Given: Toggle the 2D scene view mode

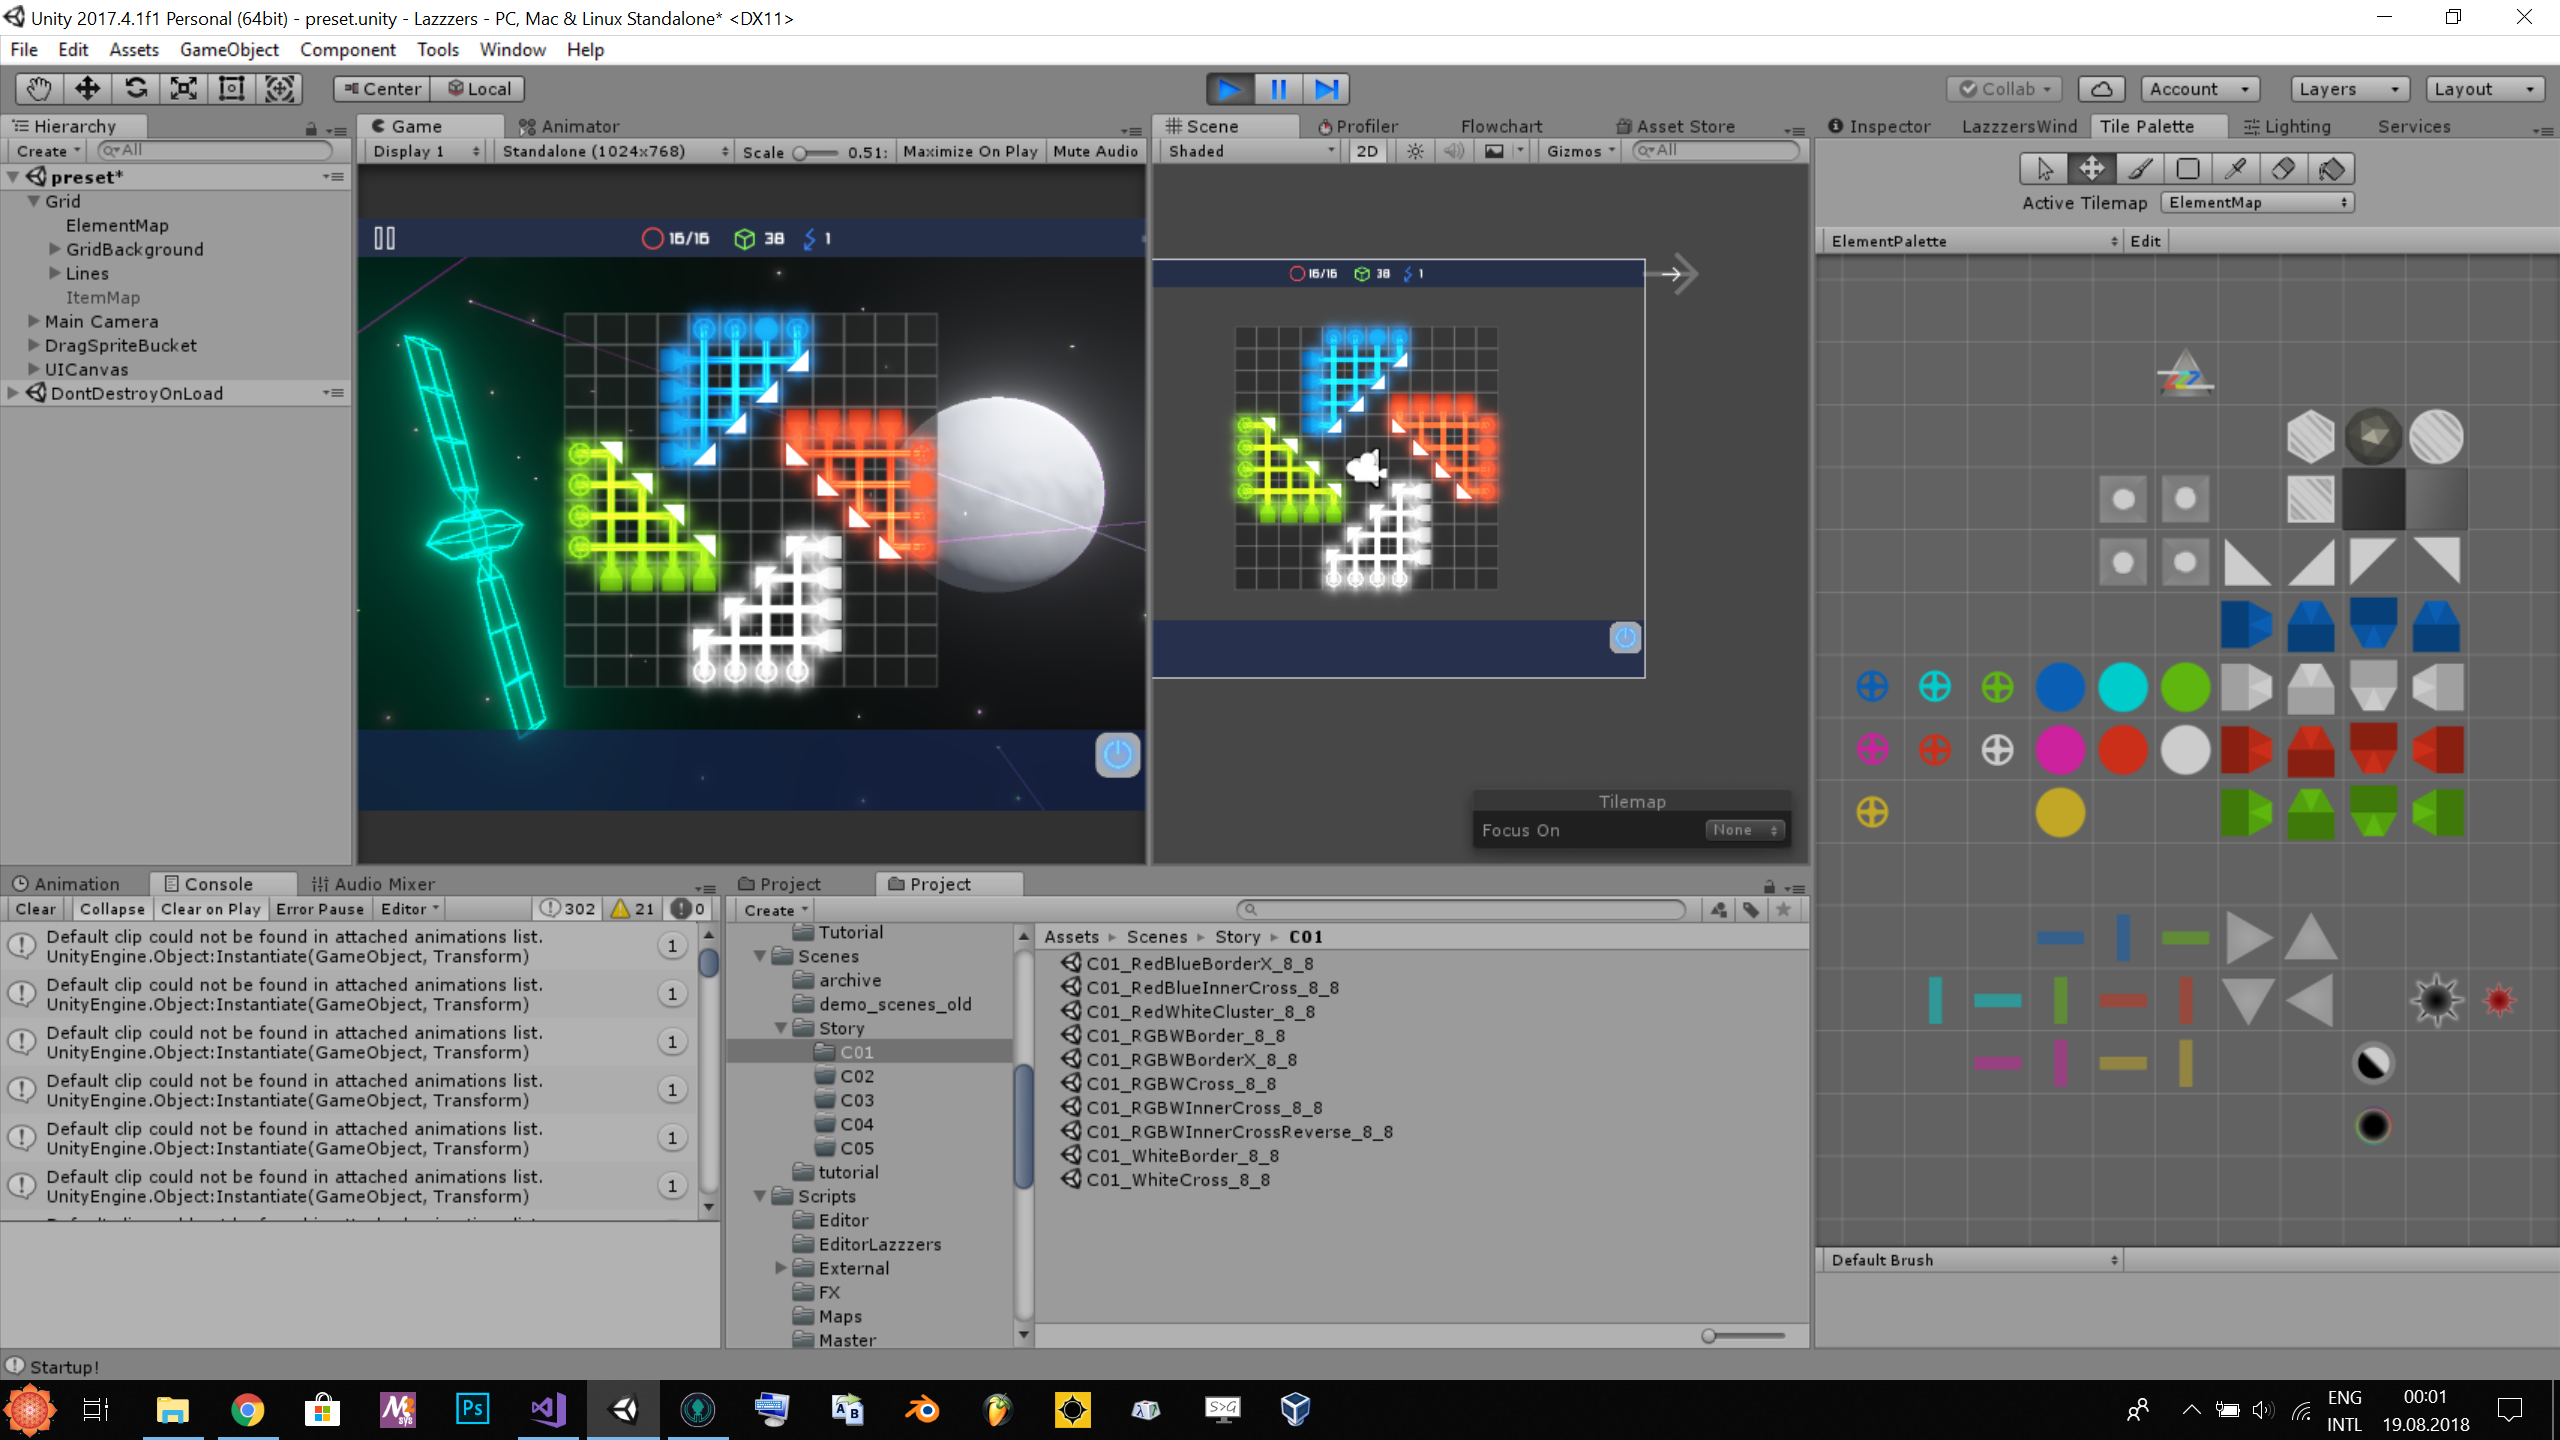Looking at the screenshot, I should pyautogui.click(x=1367, y=151).
